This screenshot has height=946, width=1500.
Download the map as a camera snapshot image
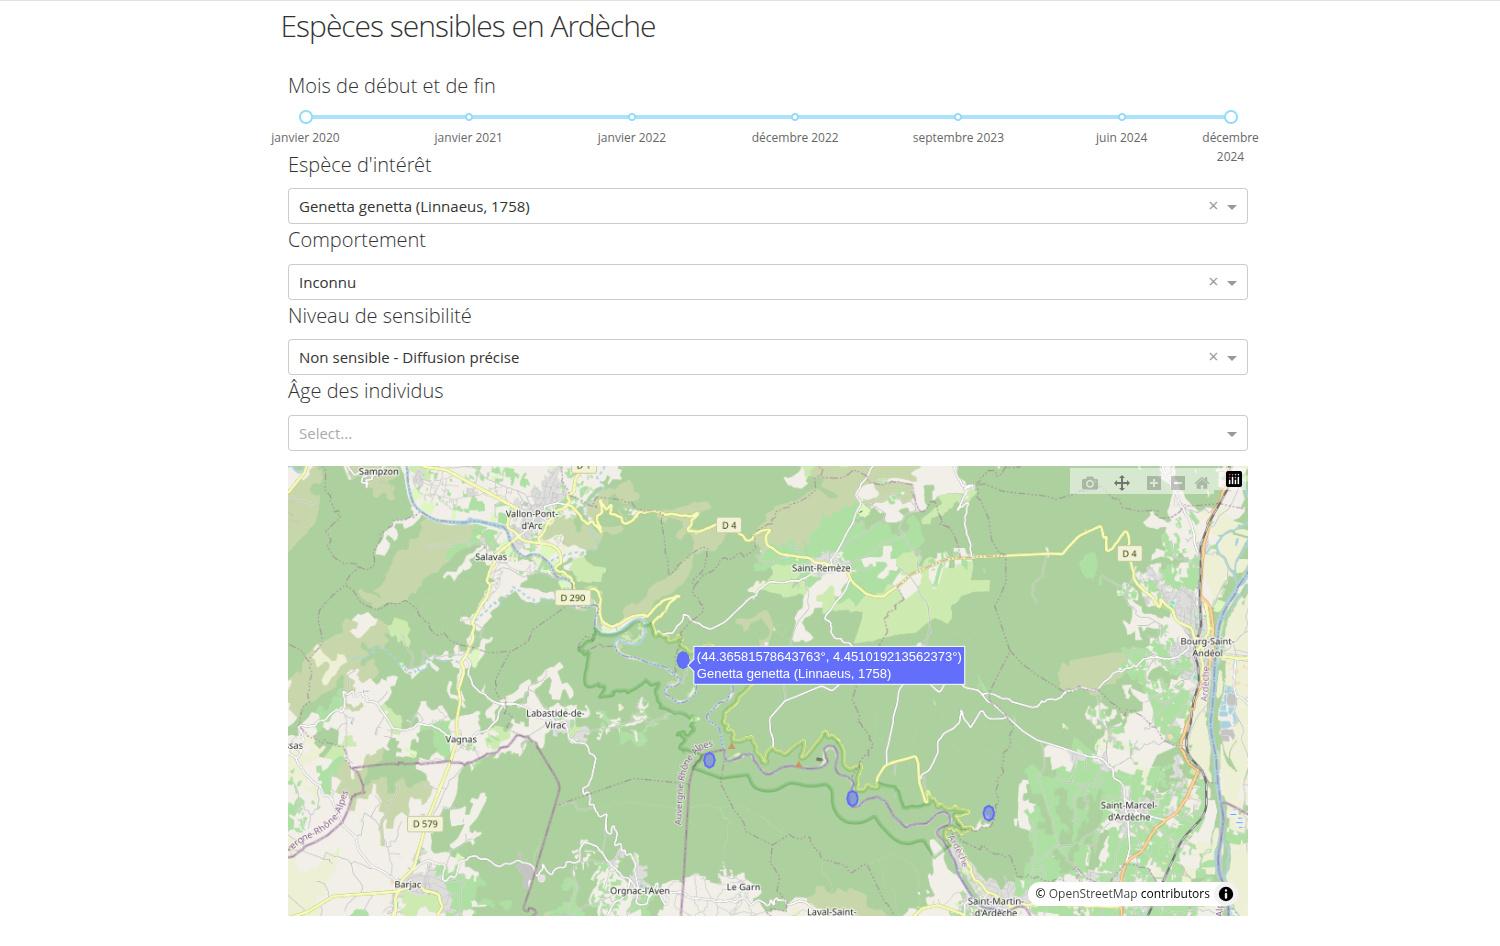1088,481
